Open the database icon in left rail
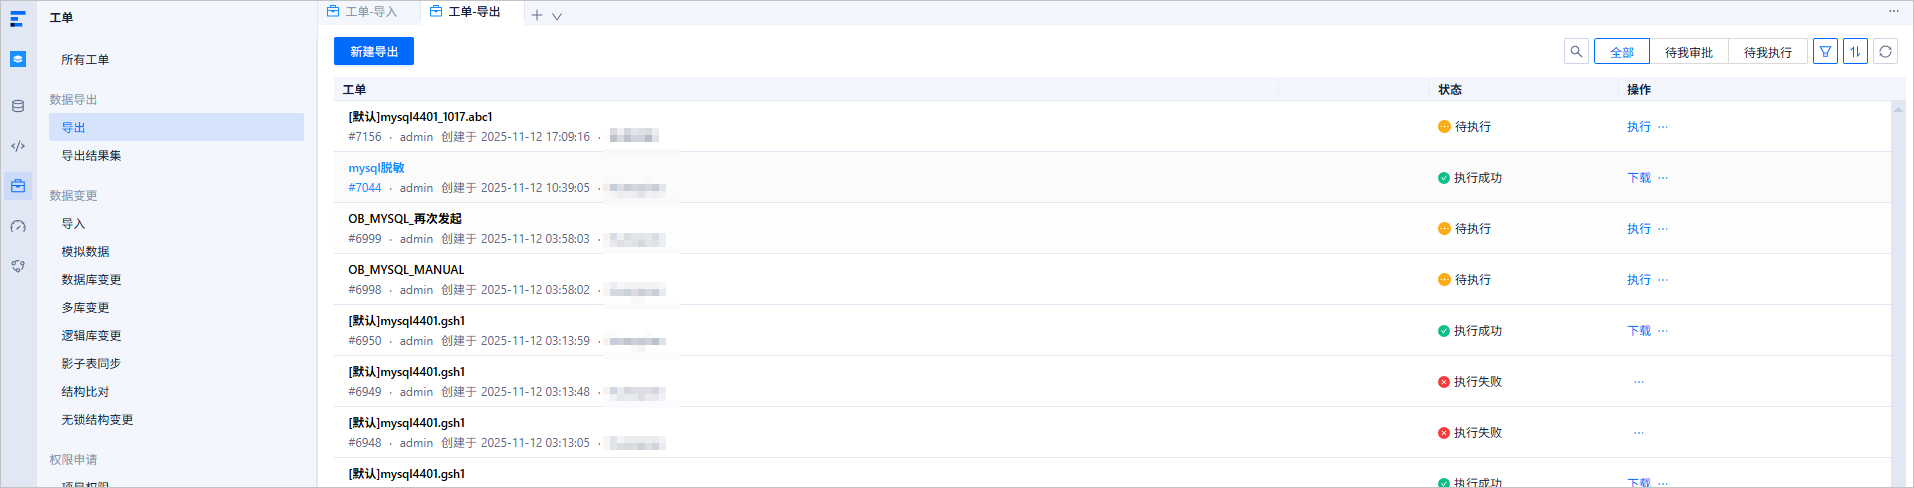Image resolution: width=1914 pixels, height=488 pixels. click(18, 106)
